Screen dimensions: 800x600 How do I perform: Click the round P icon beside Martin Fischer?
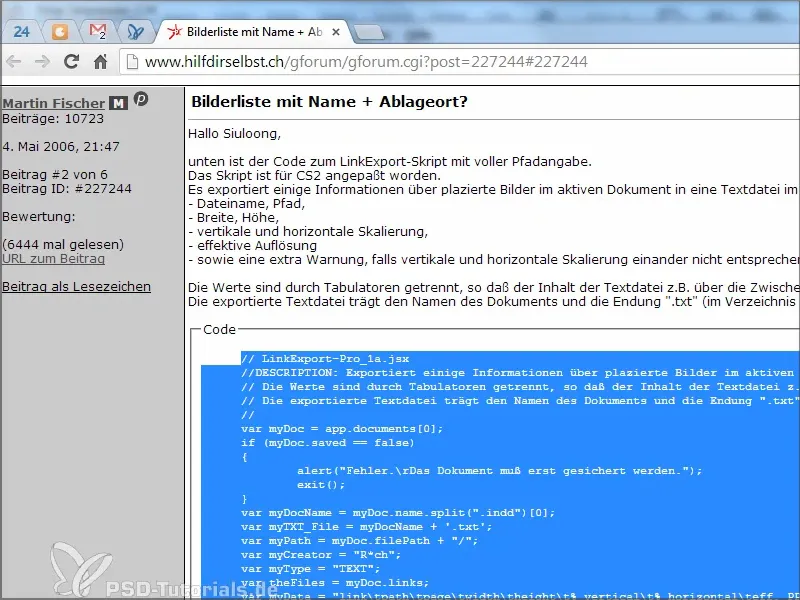141,98
